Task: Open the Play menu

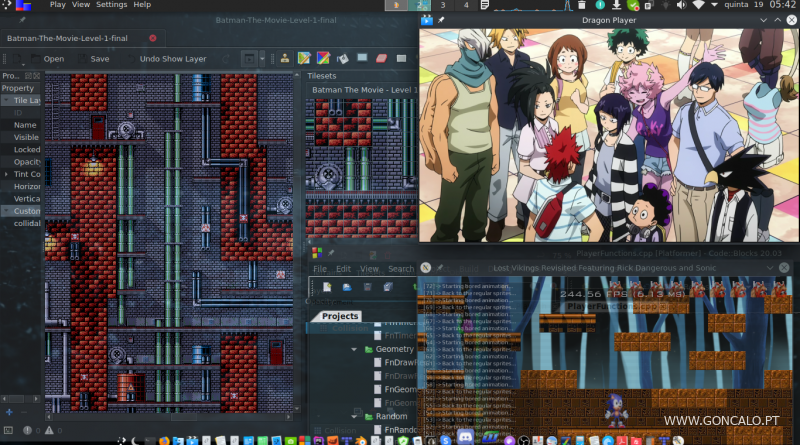Action: 58,5
